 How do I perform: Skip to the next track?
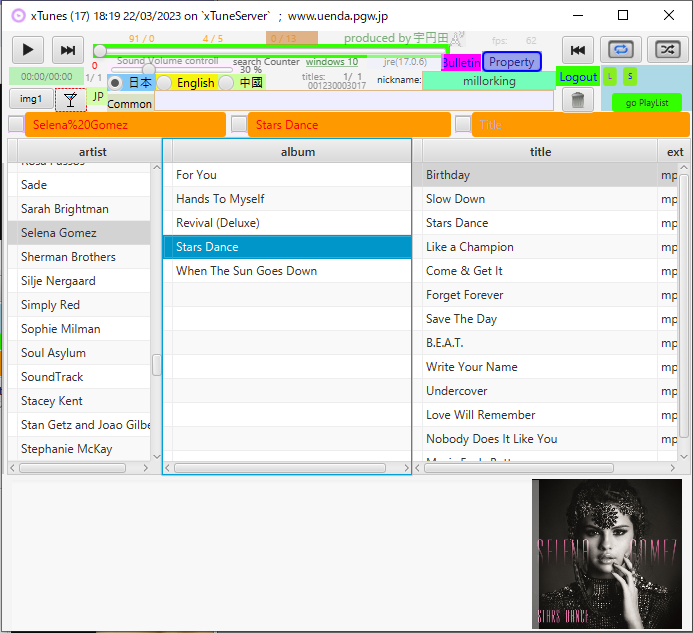[67, 50]
